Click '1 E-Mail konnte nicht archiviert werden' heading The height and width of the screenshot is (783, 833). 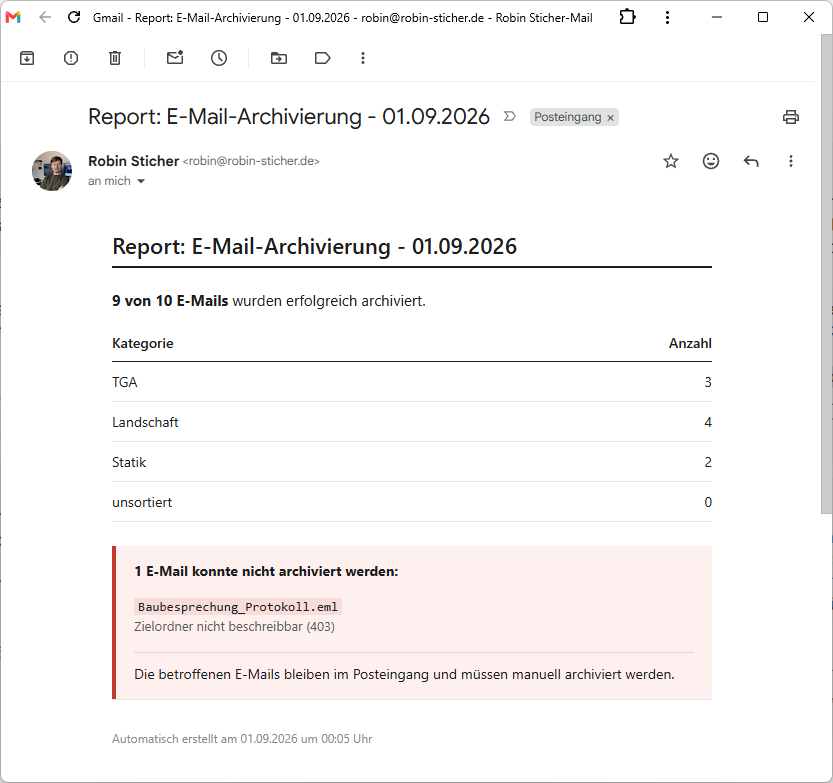point(266,572)
